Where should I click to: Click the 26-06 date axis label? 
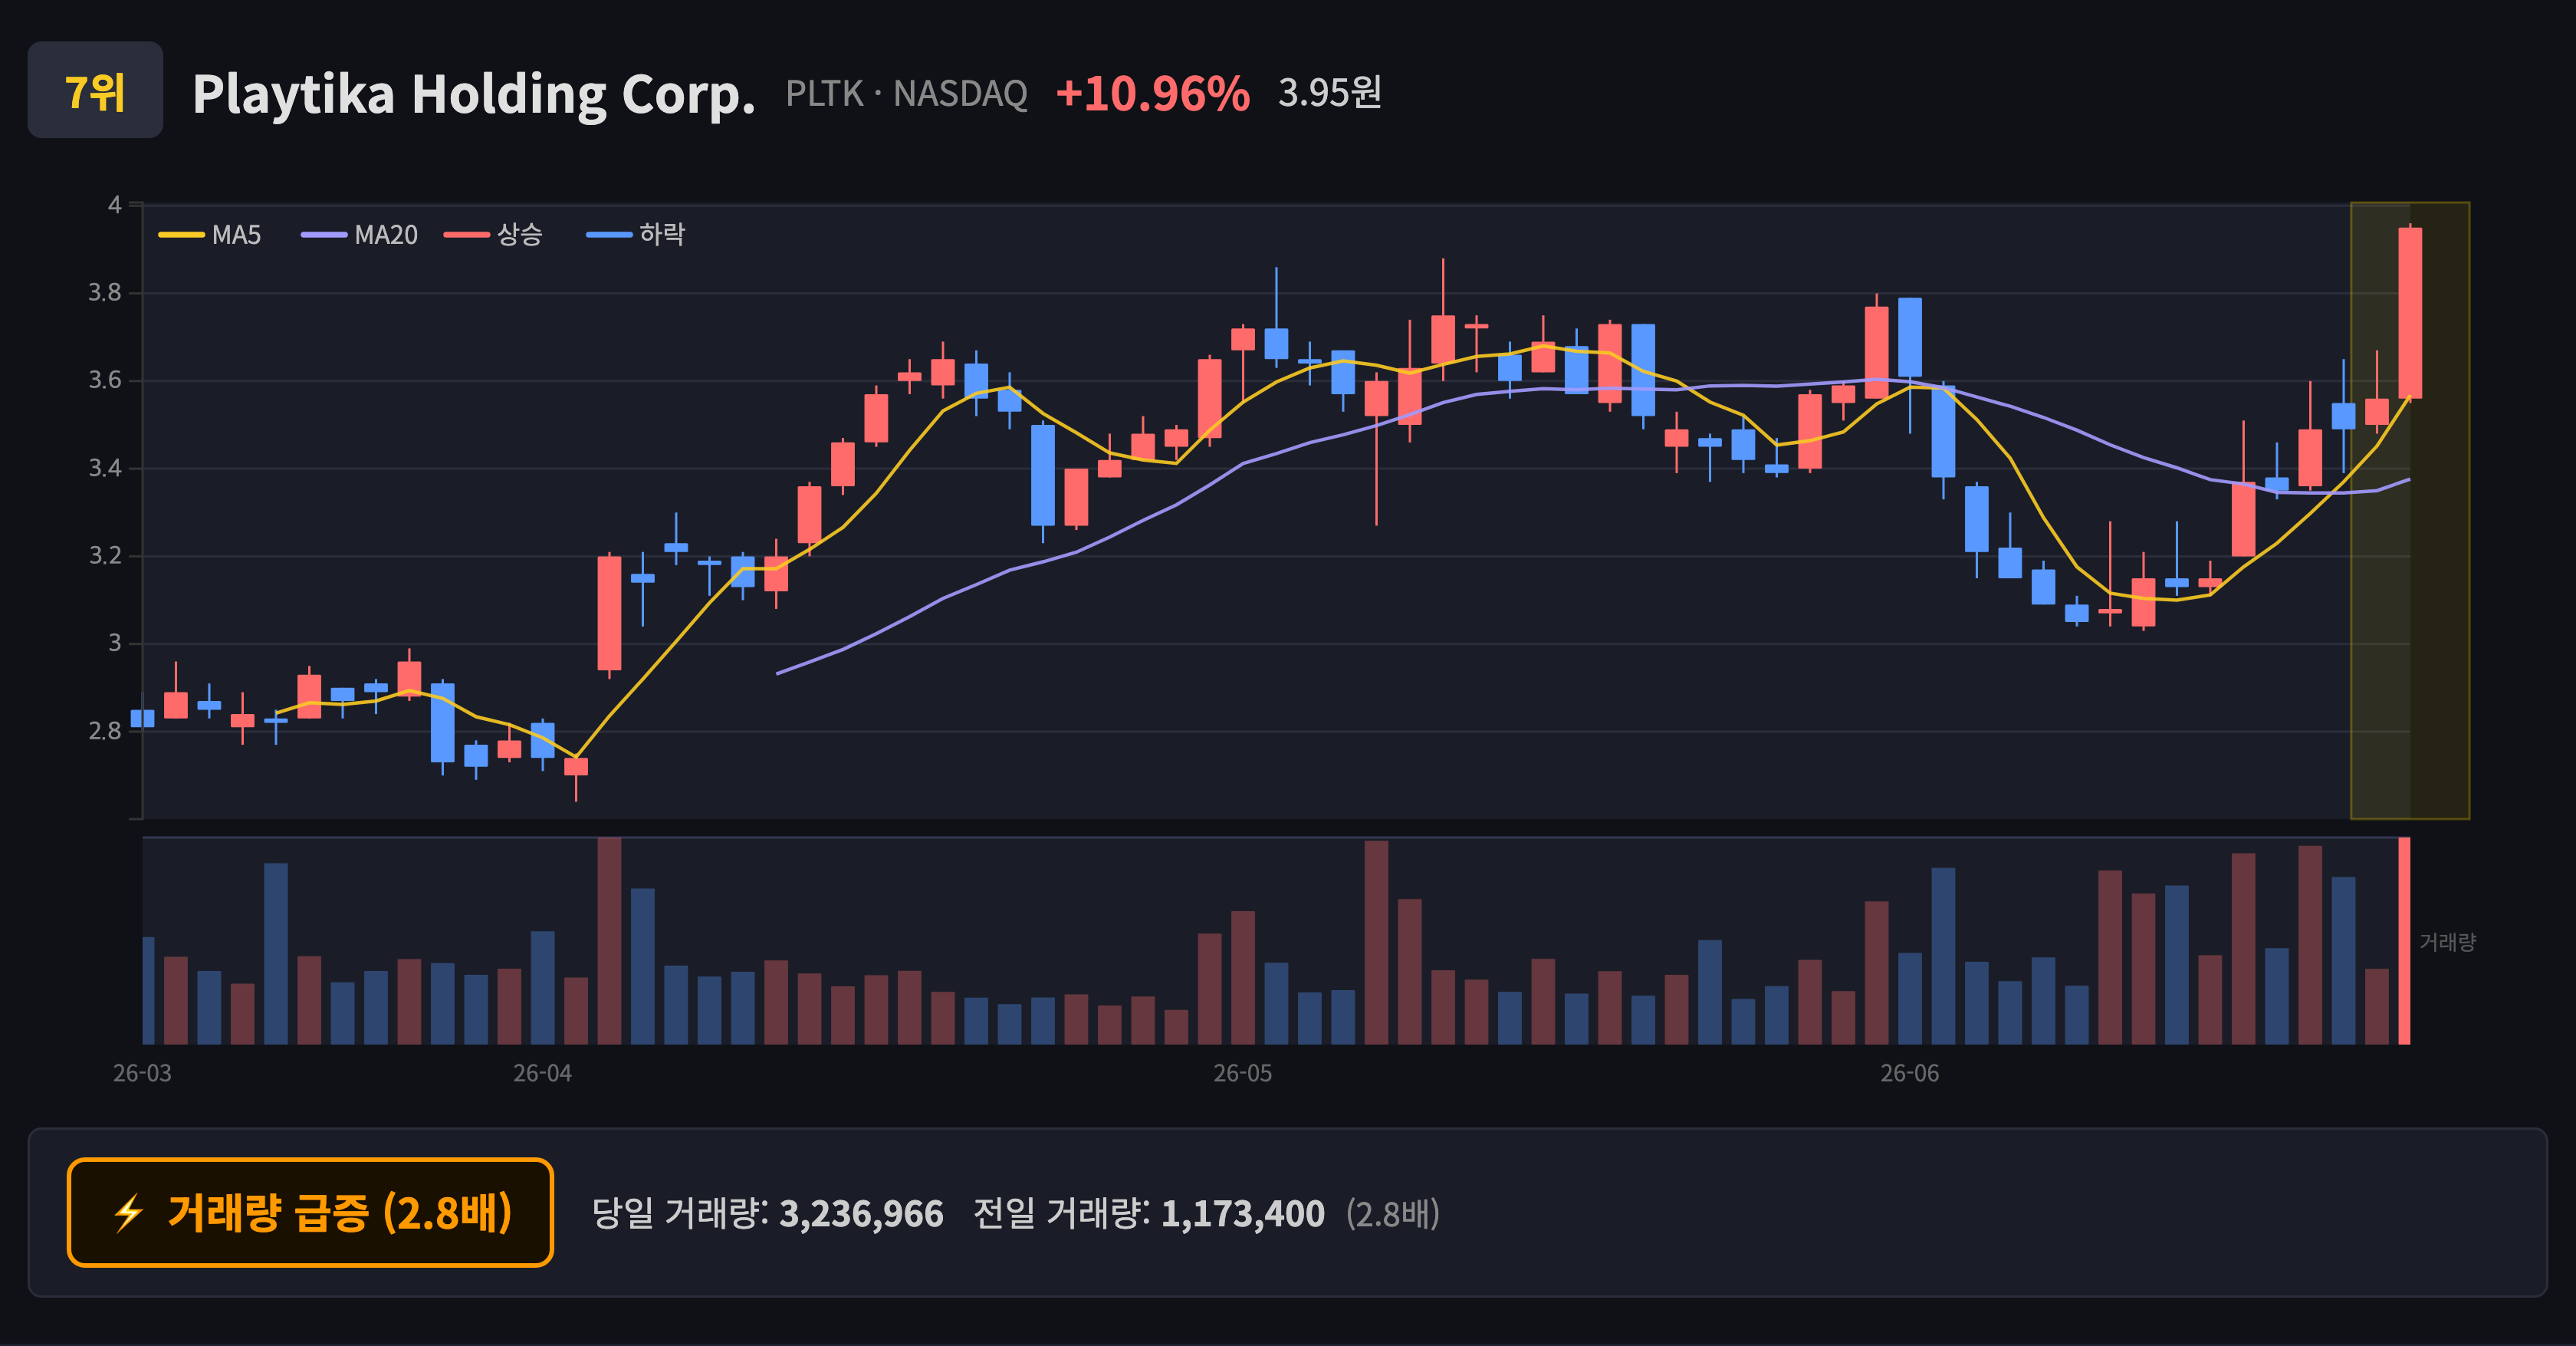coord(1909,1073)
